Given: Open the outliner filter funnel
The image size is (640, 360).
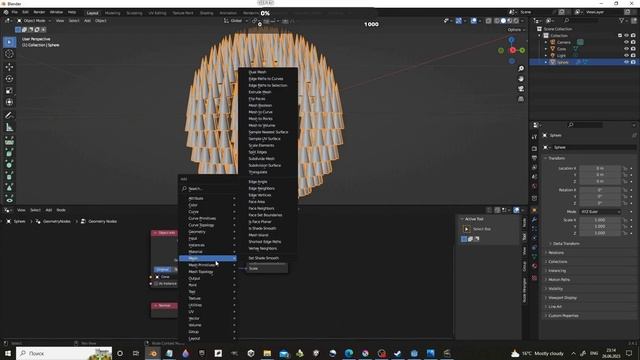Looking at the screenshot, I should point(621,20).
